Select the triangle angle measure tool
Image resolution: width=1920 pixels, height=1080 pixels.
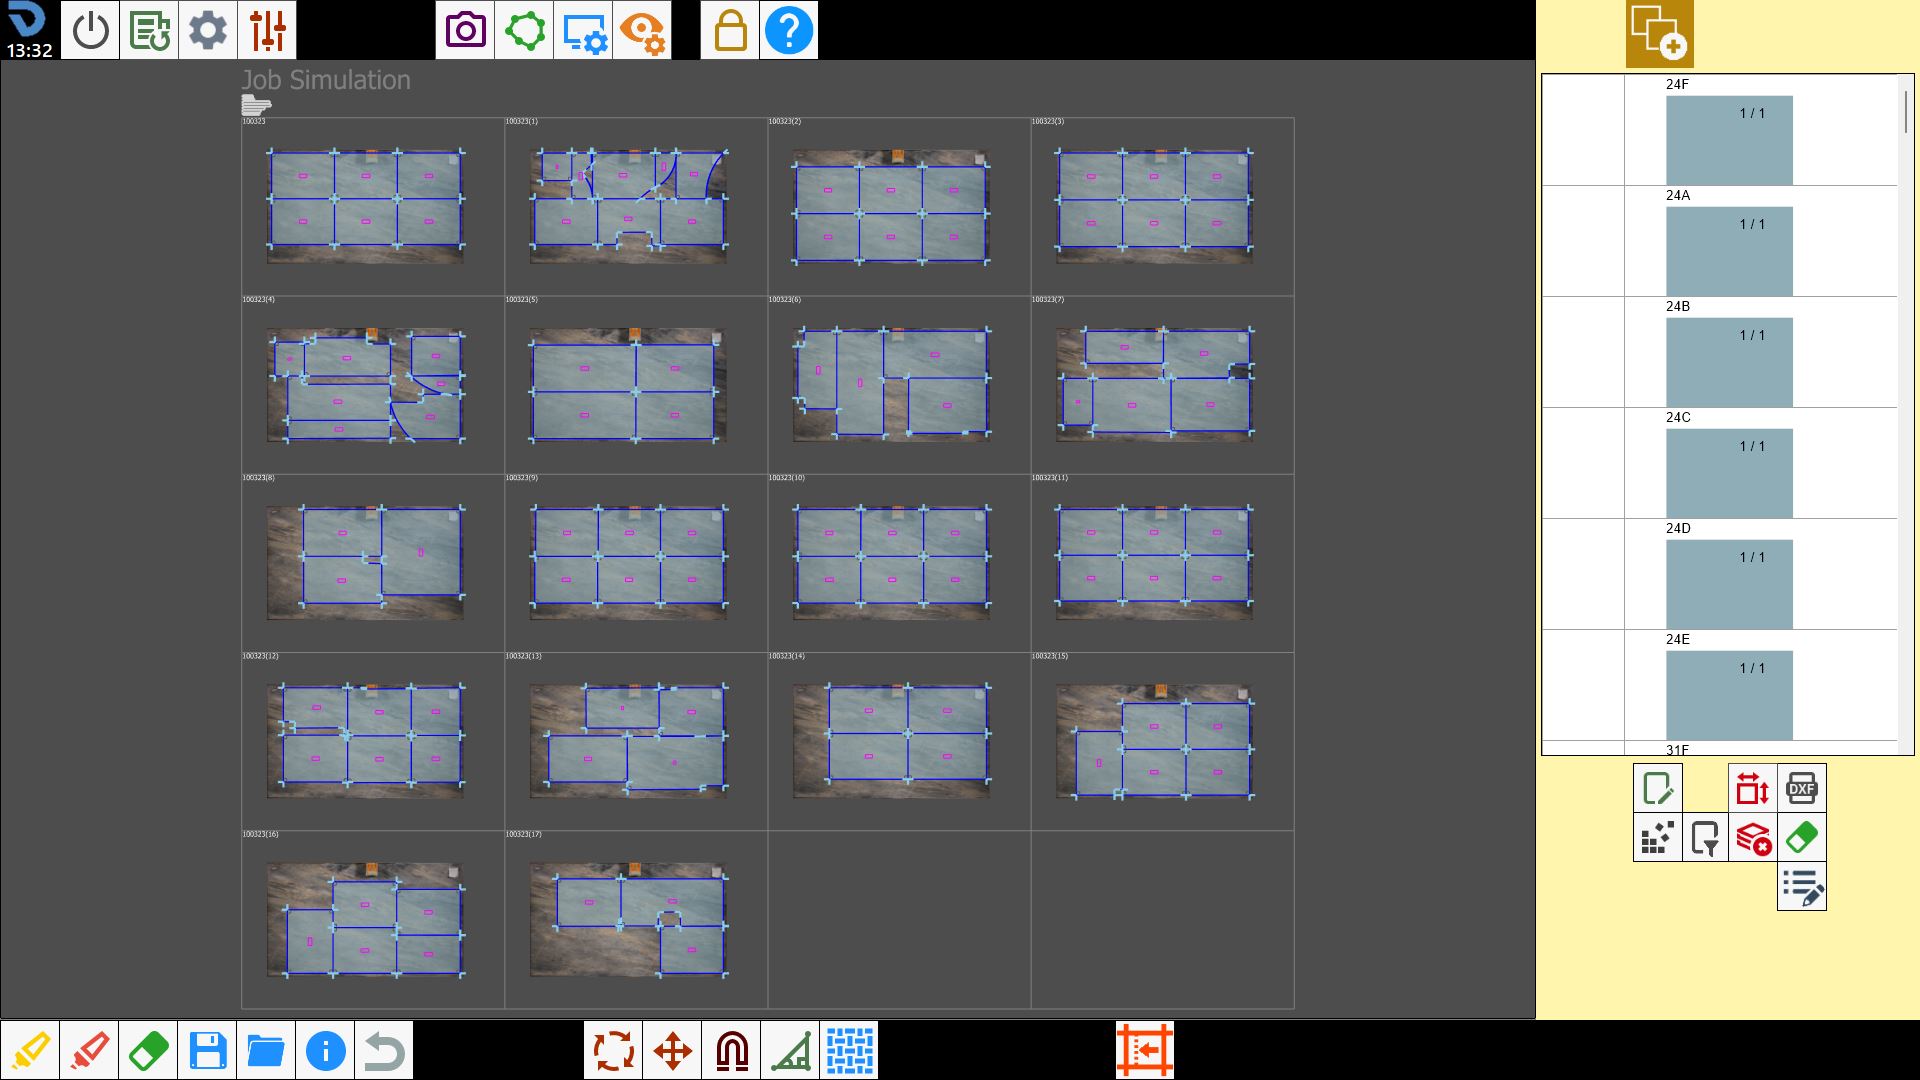791,1050
